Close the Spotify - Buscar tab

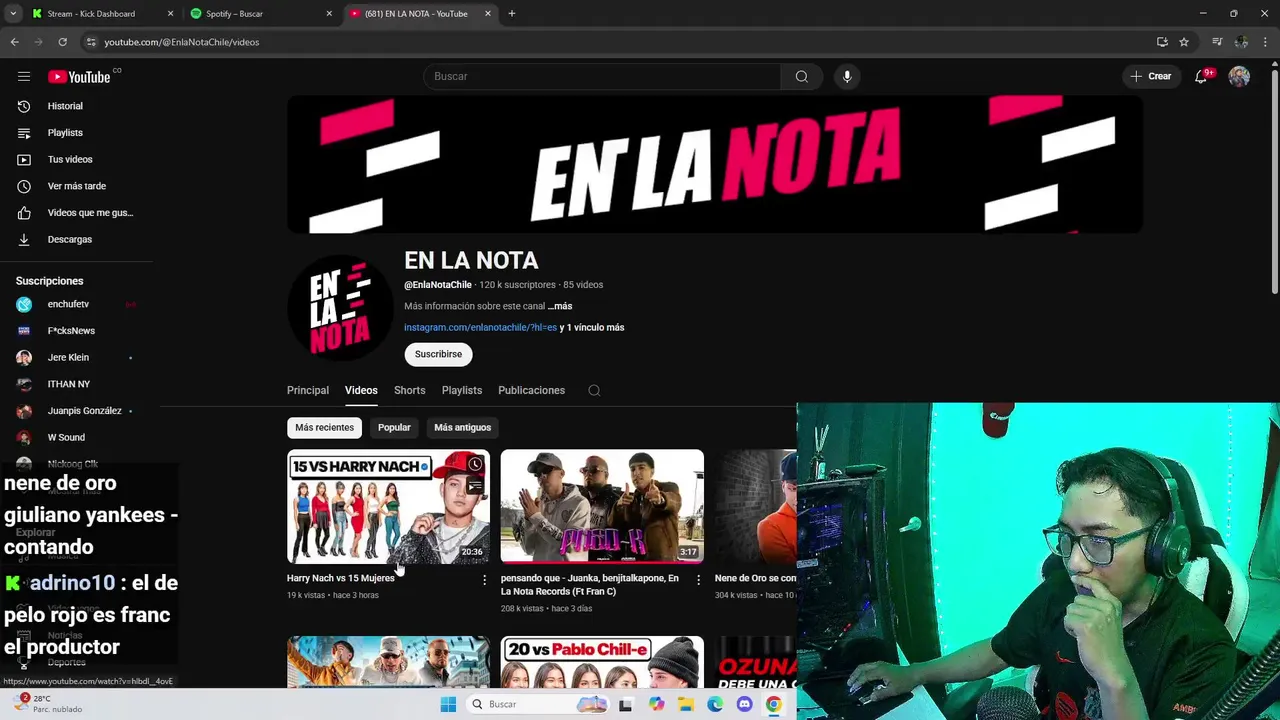[329, 14]
